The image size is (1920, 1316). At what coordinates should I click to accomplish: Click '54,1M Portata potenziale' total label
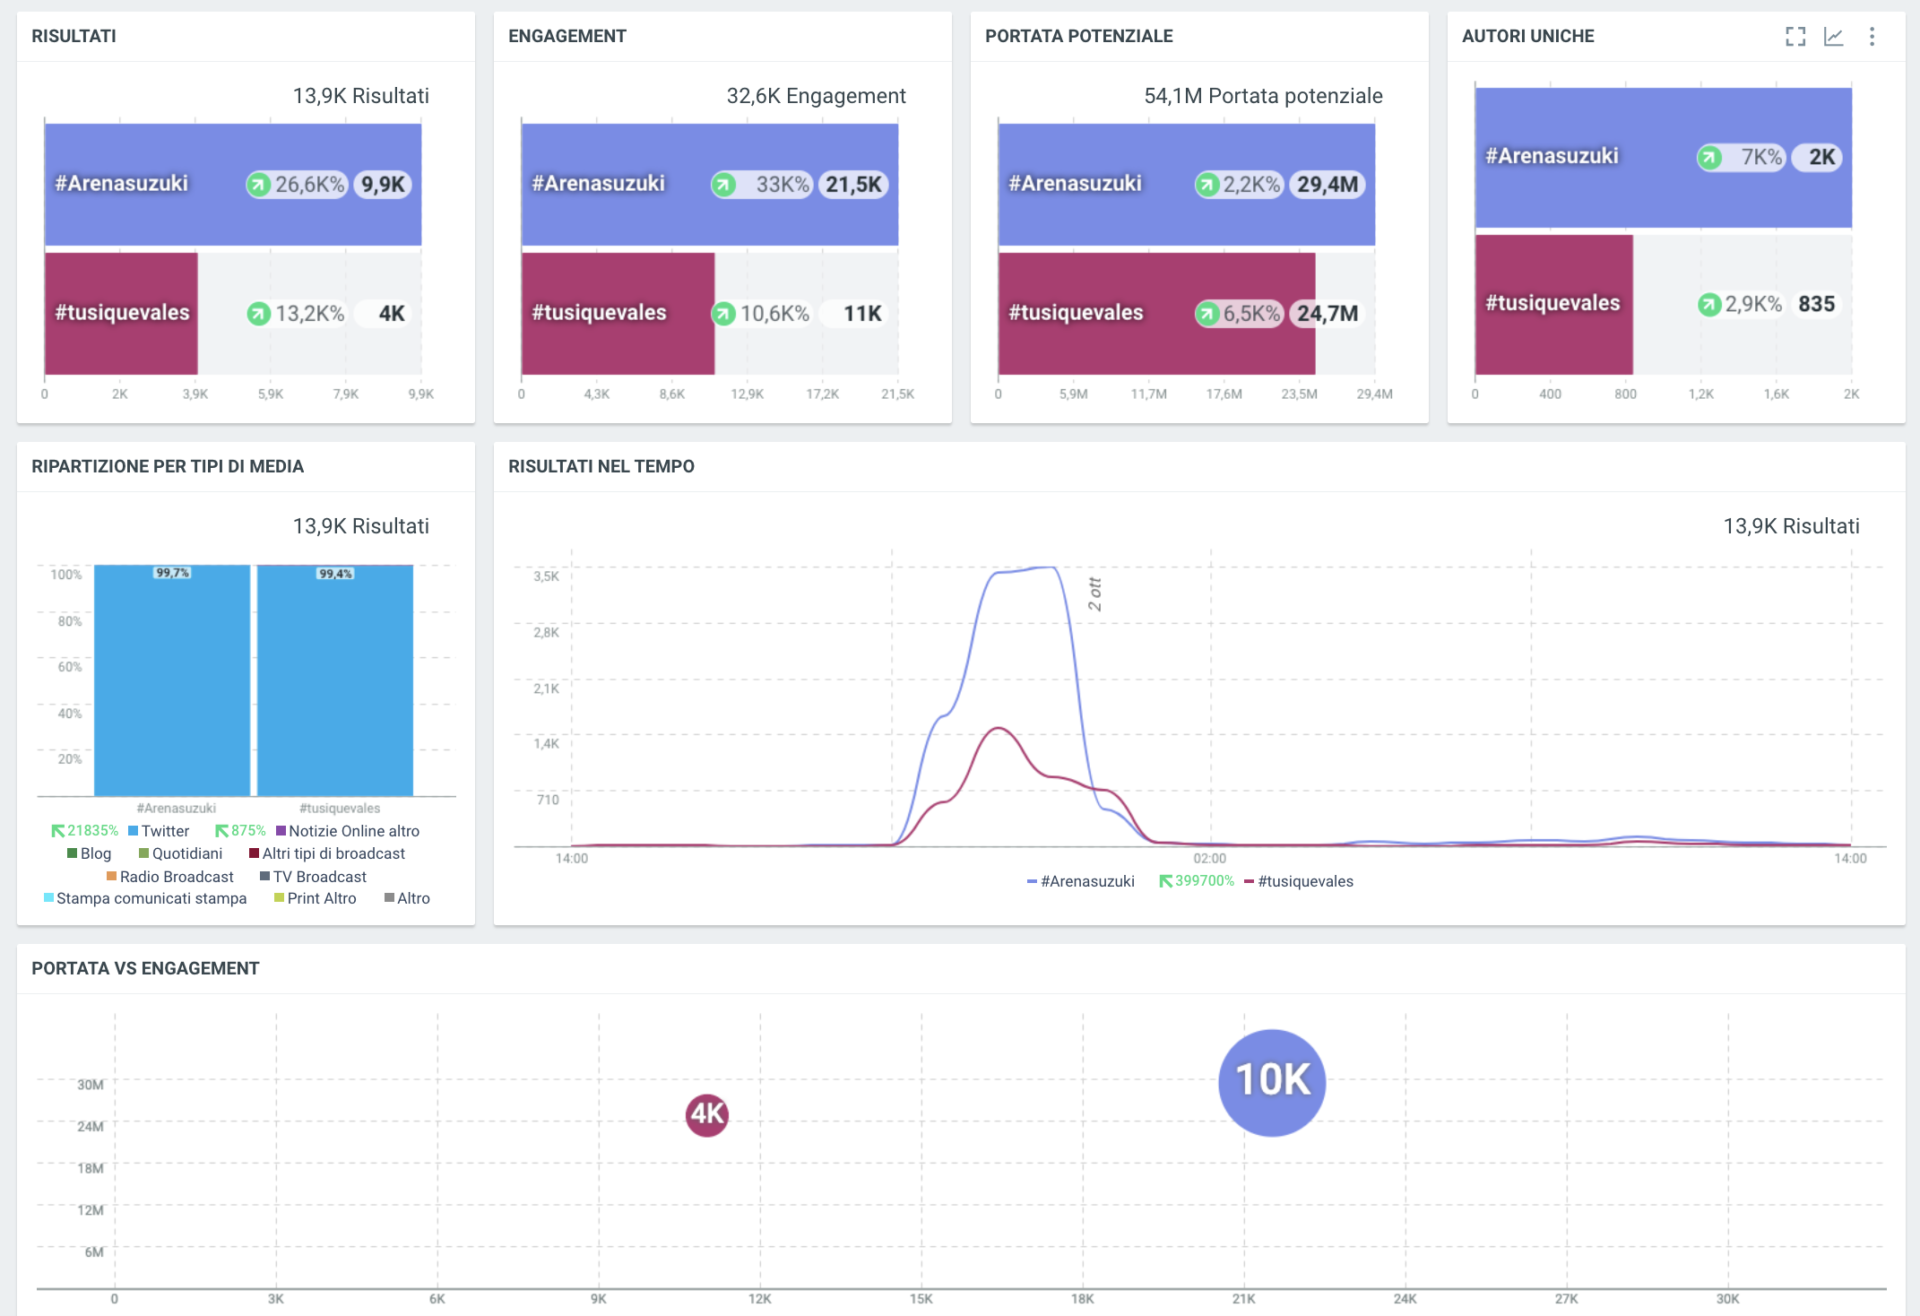point(1263,96)
